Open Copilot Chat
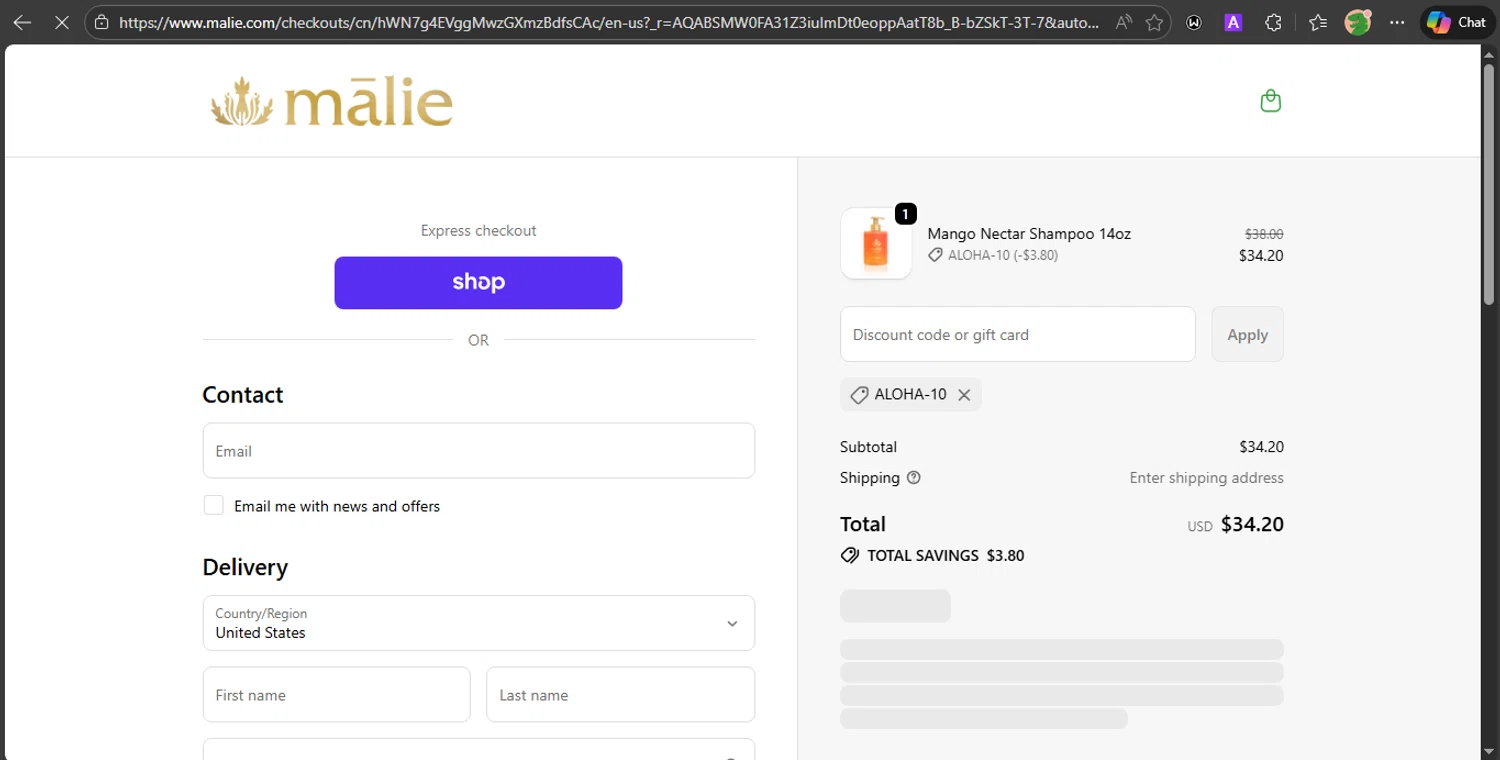1500x760 pixels. 1457,22
